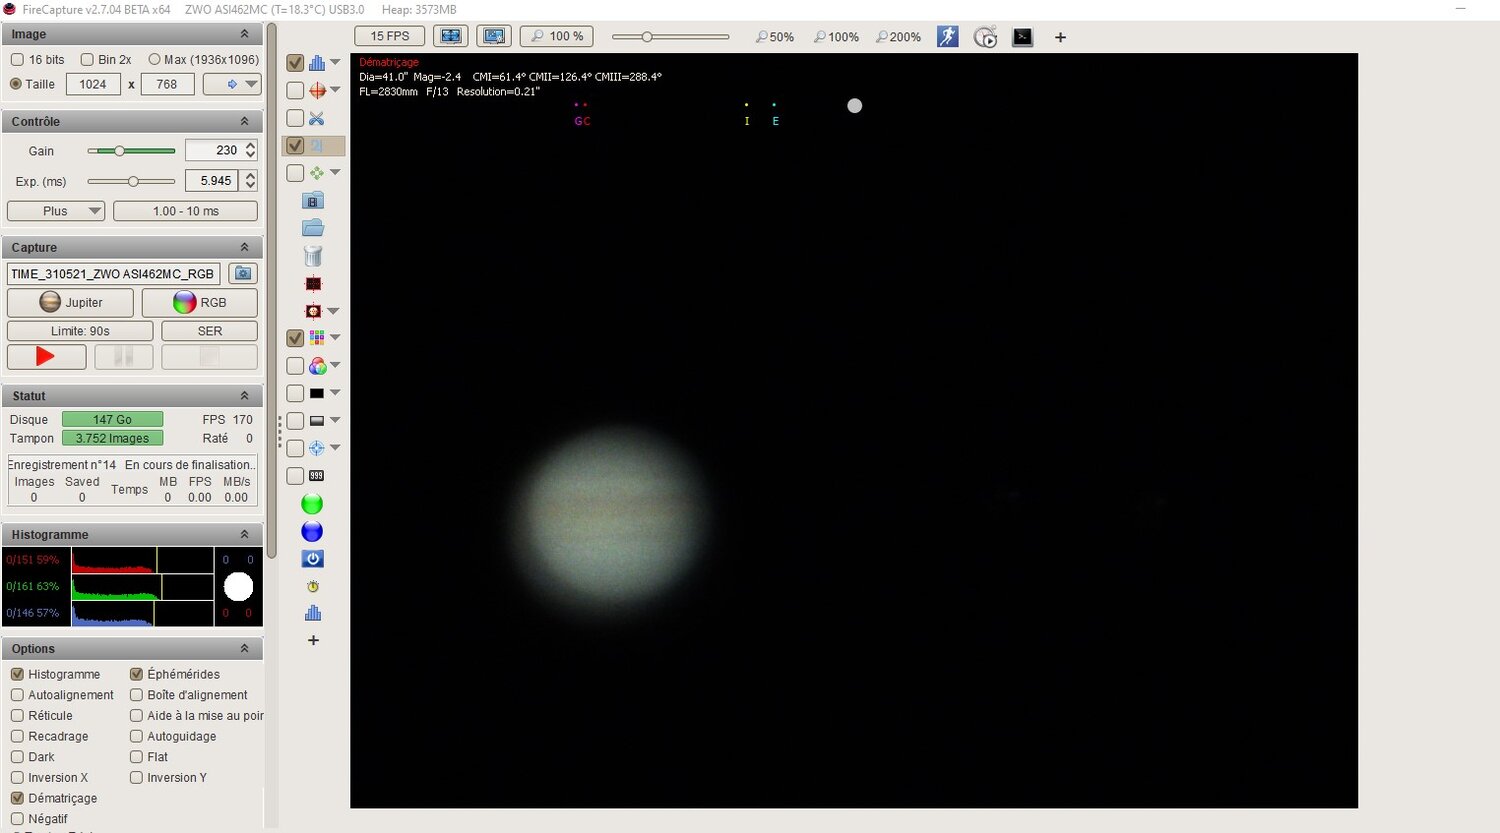
Task: Enable the Réticule checkbox
Action: click(17, 716)
